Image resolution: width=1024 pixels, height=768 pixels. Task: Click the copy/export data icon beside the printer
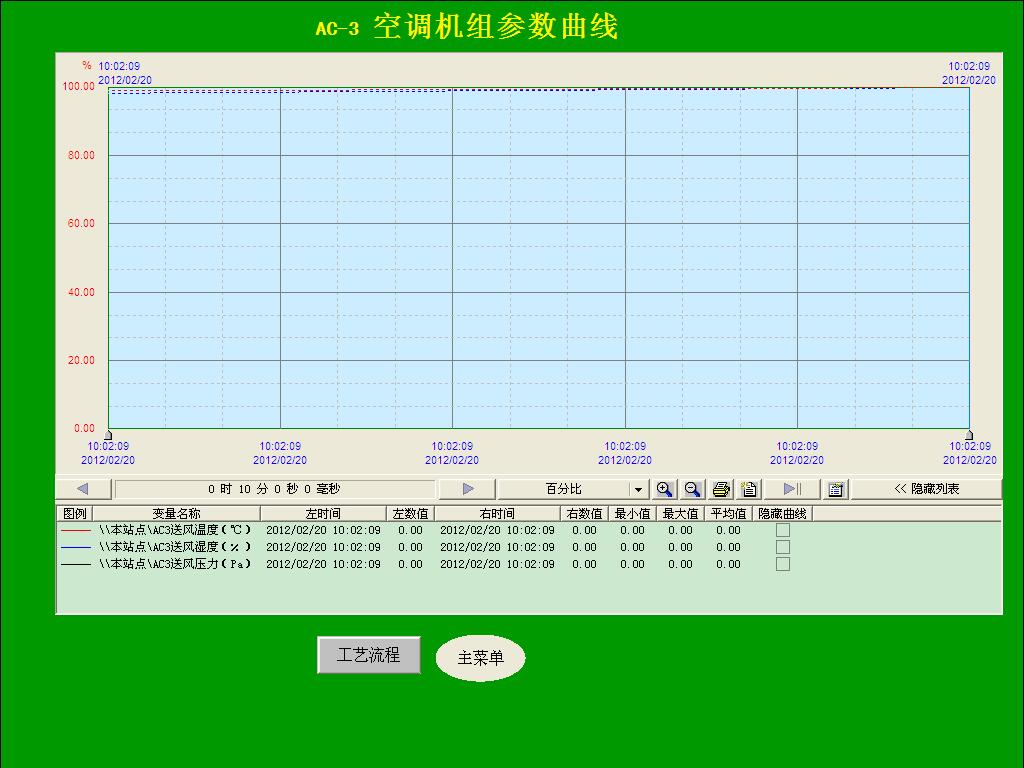click(749, 489)
